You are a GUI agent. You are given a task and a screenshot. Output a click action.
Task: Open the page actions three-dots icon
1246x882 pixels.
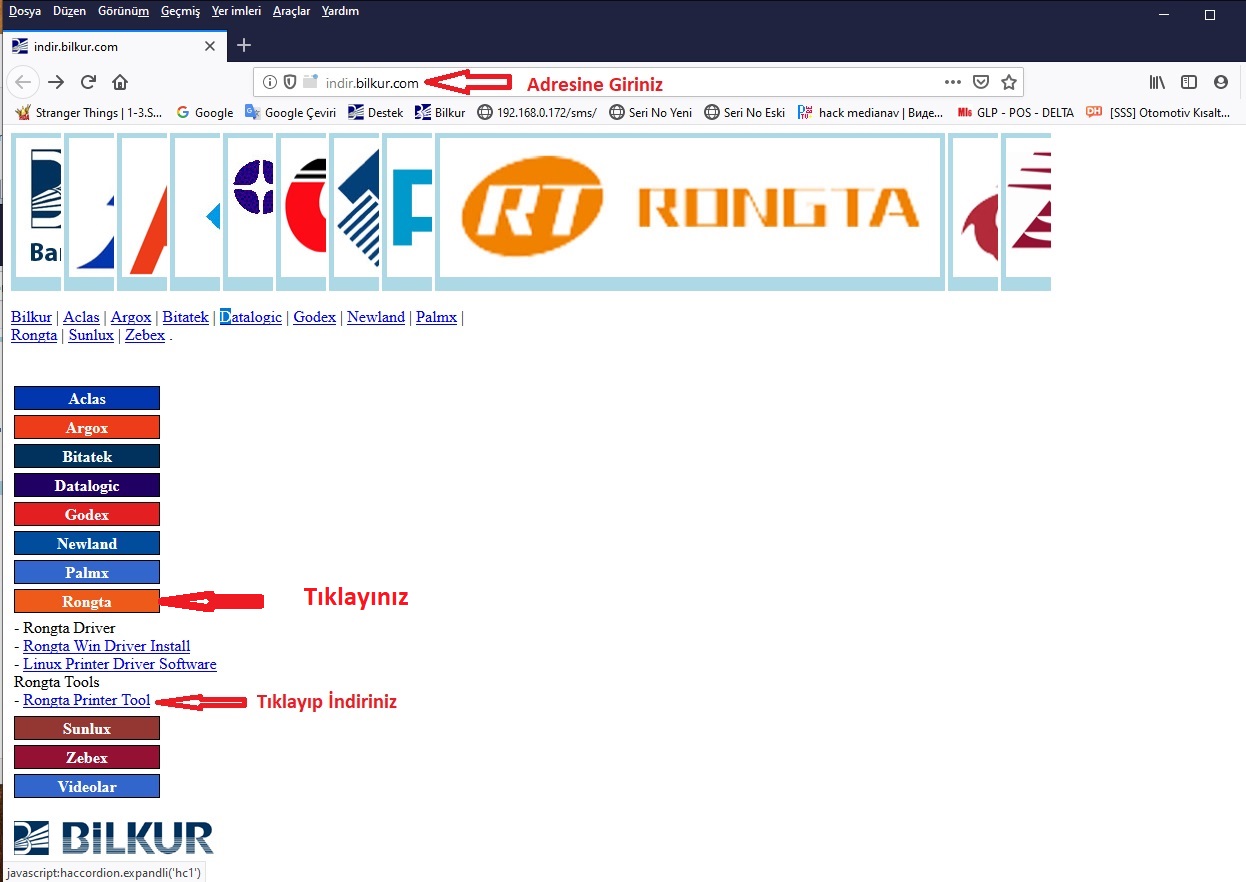tap(953, 82)
